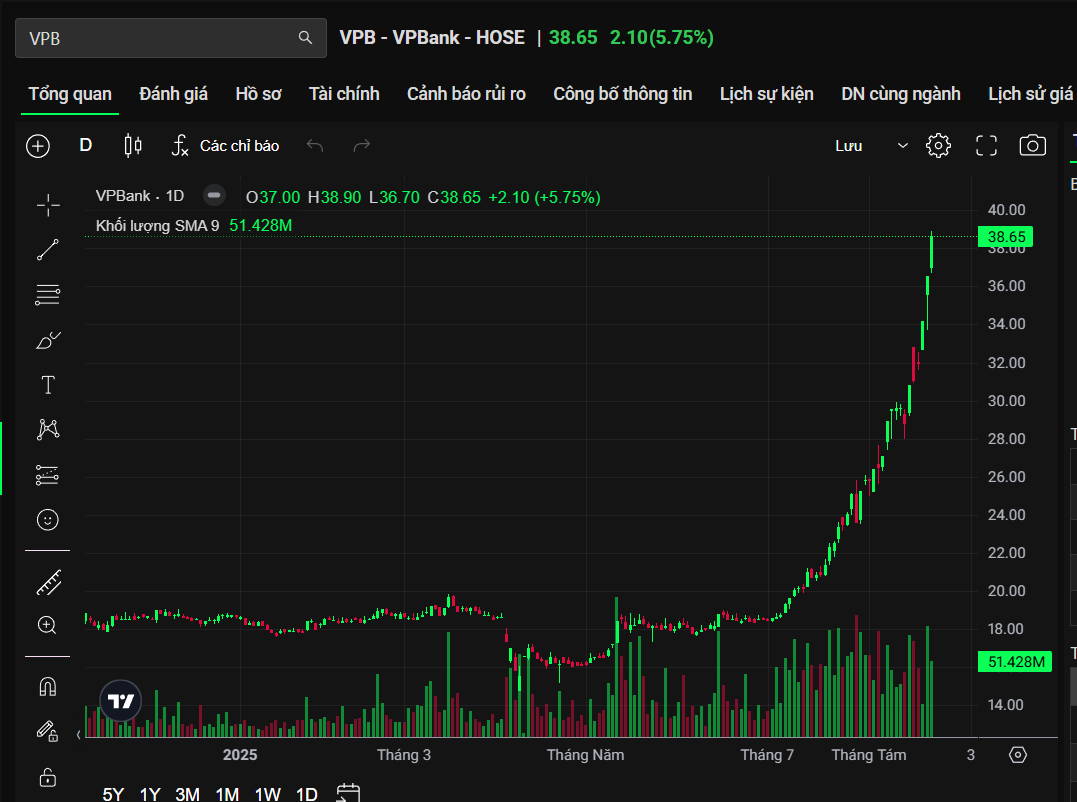Click the Lưu save layout button

click(849, 146)
